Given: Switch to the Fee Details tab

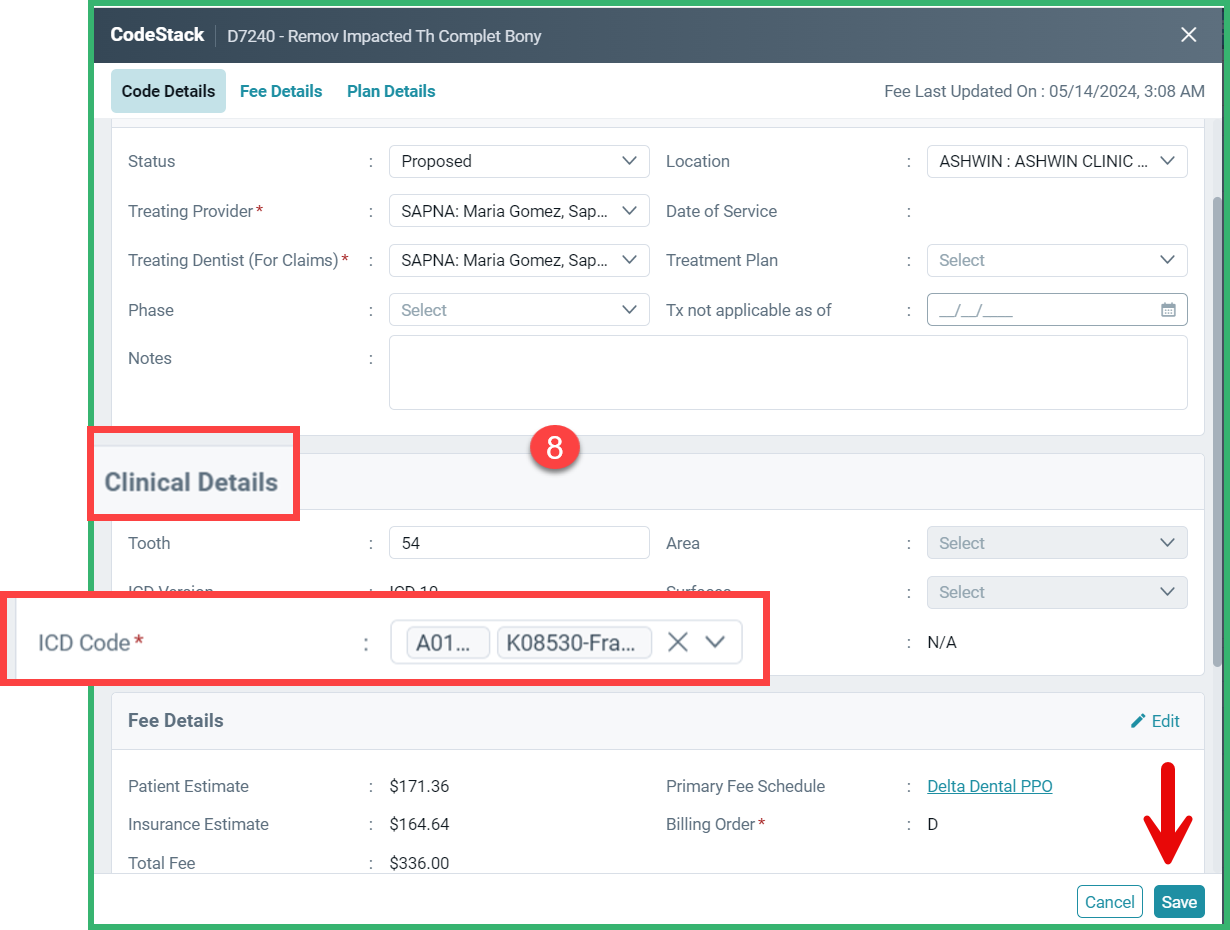Looking at the screenshot, I should click(281, 91).
